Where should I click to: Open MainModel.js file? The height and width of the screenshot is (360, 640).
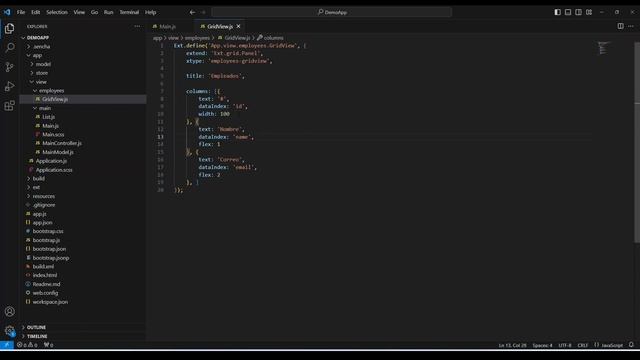coord(58,152)
